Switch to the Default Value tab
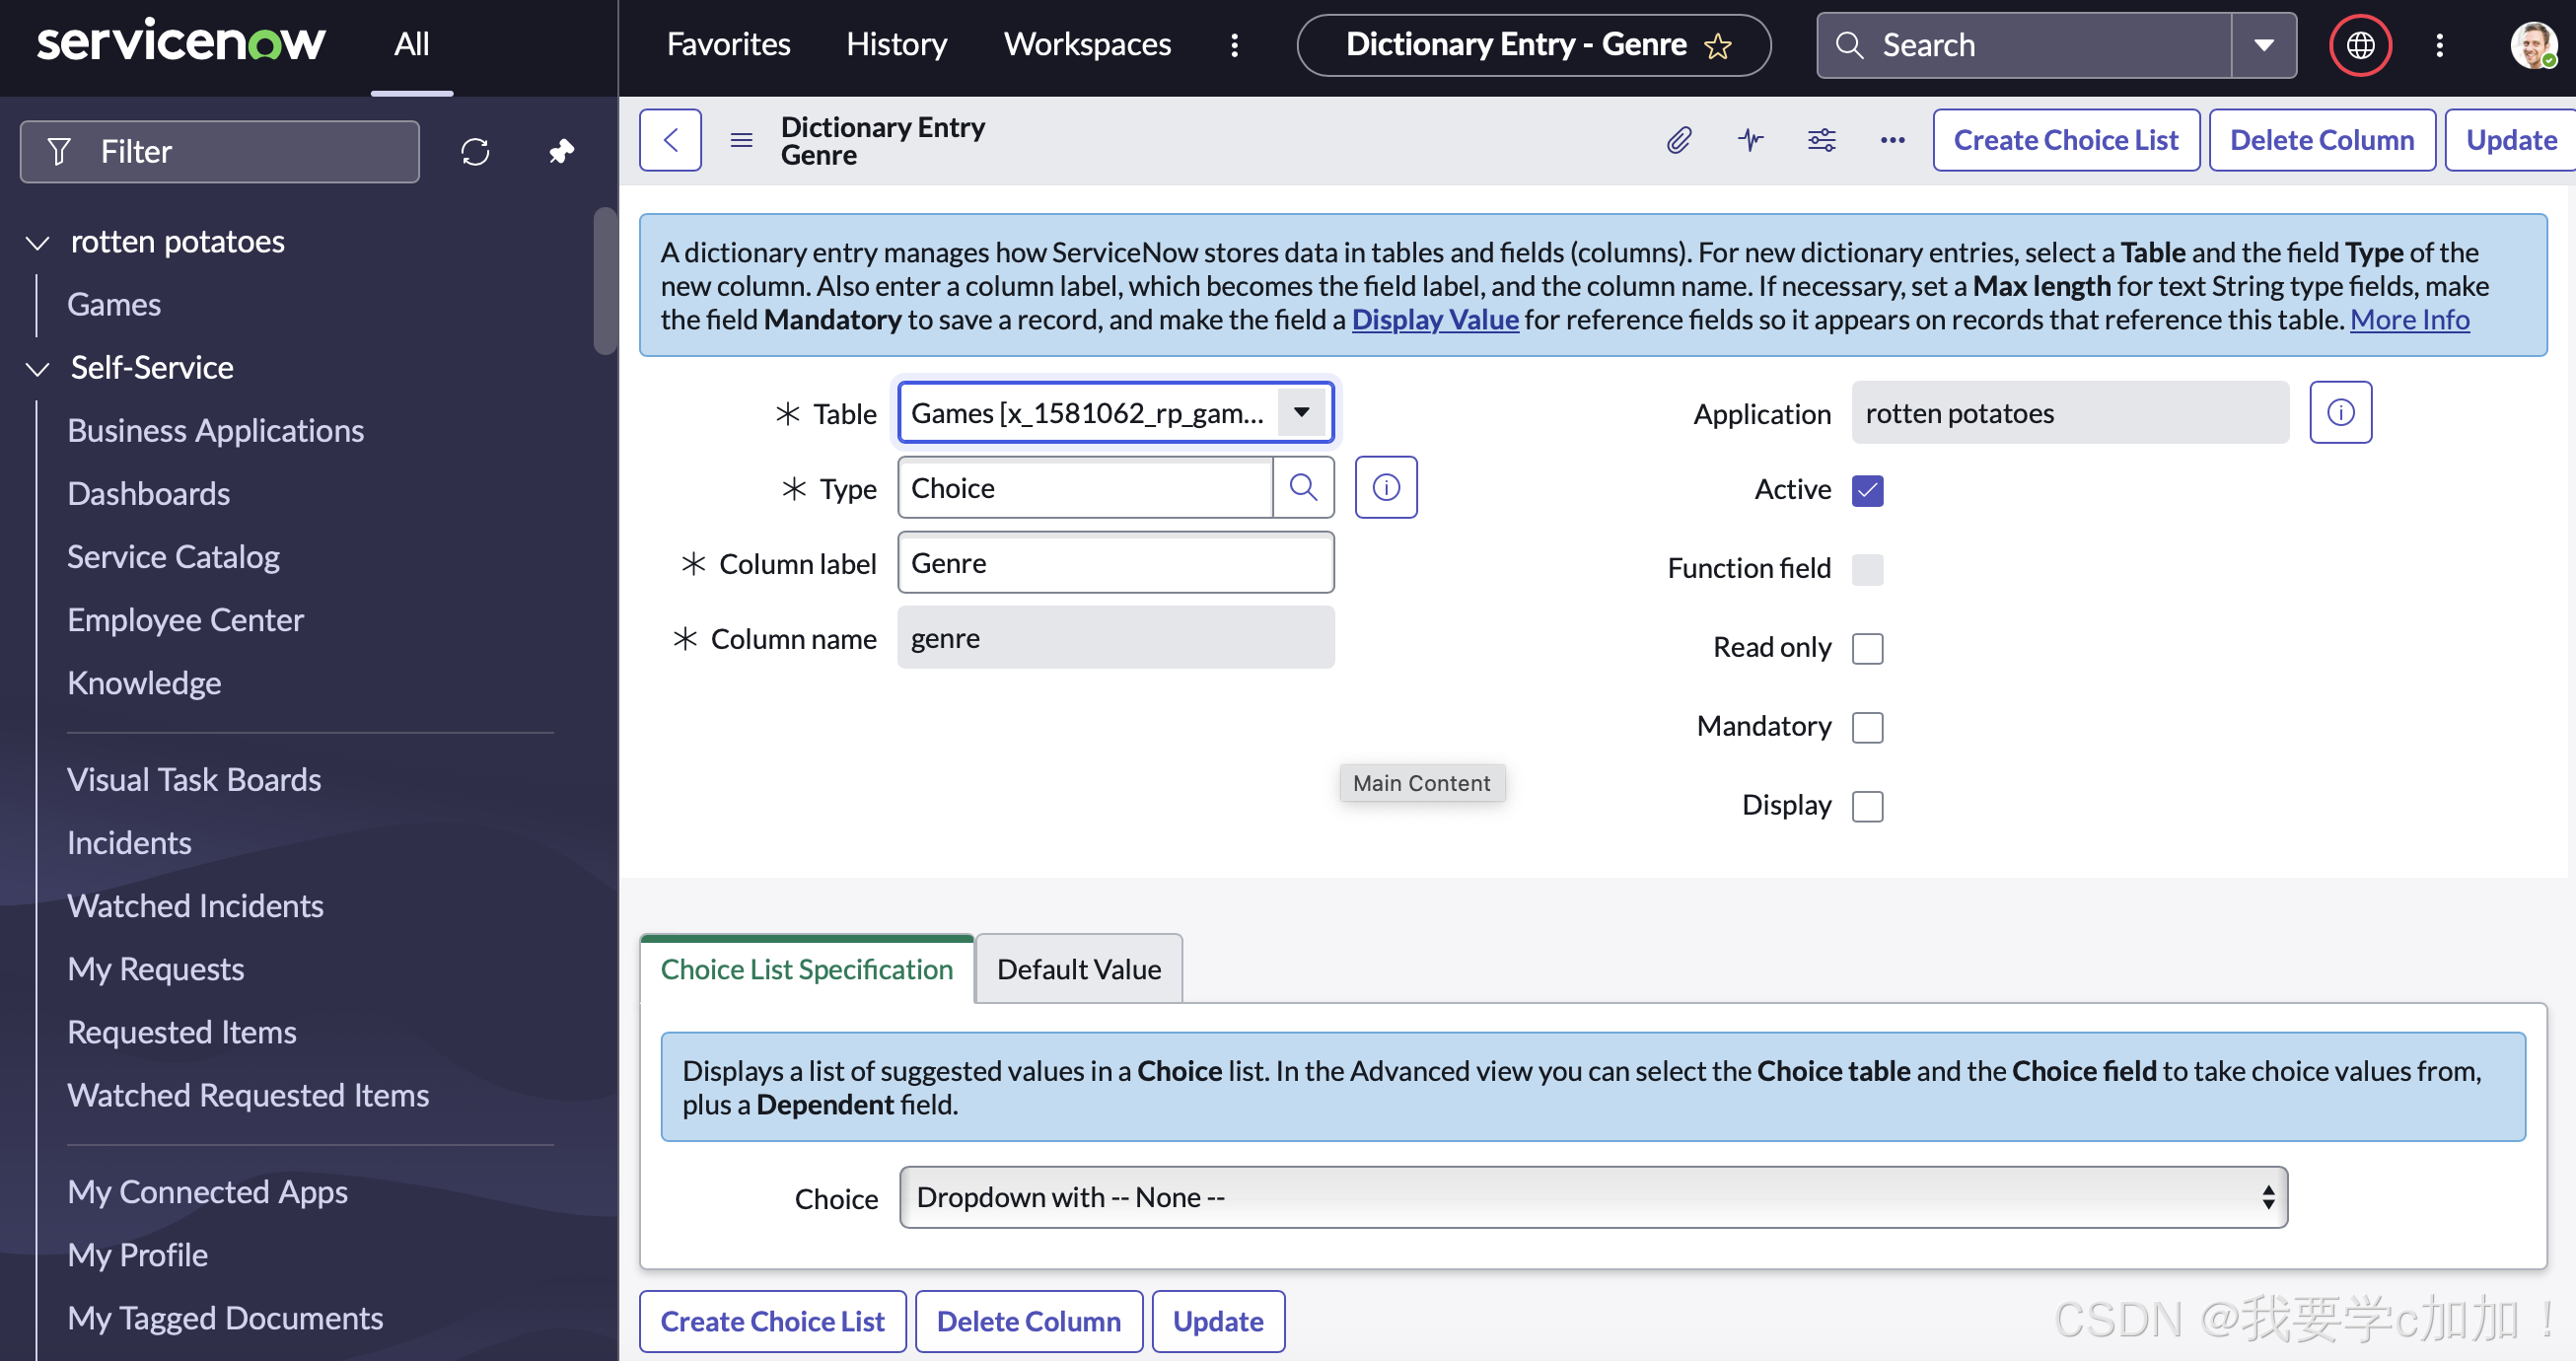 coord(1078,969)
